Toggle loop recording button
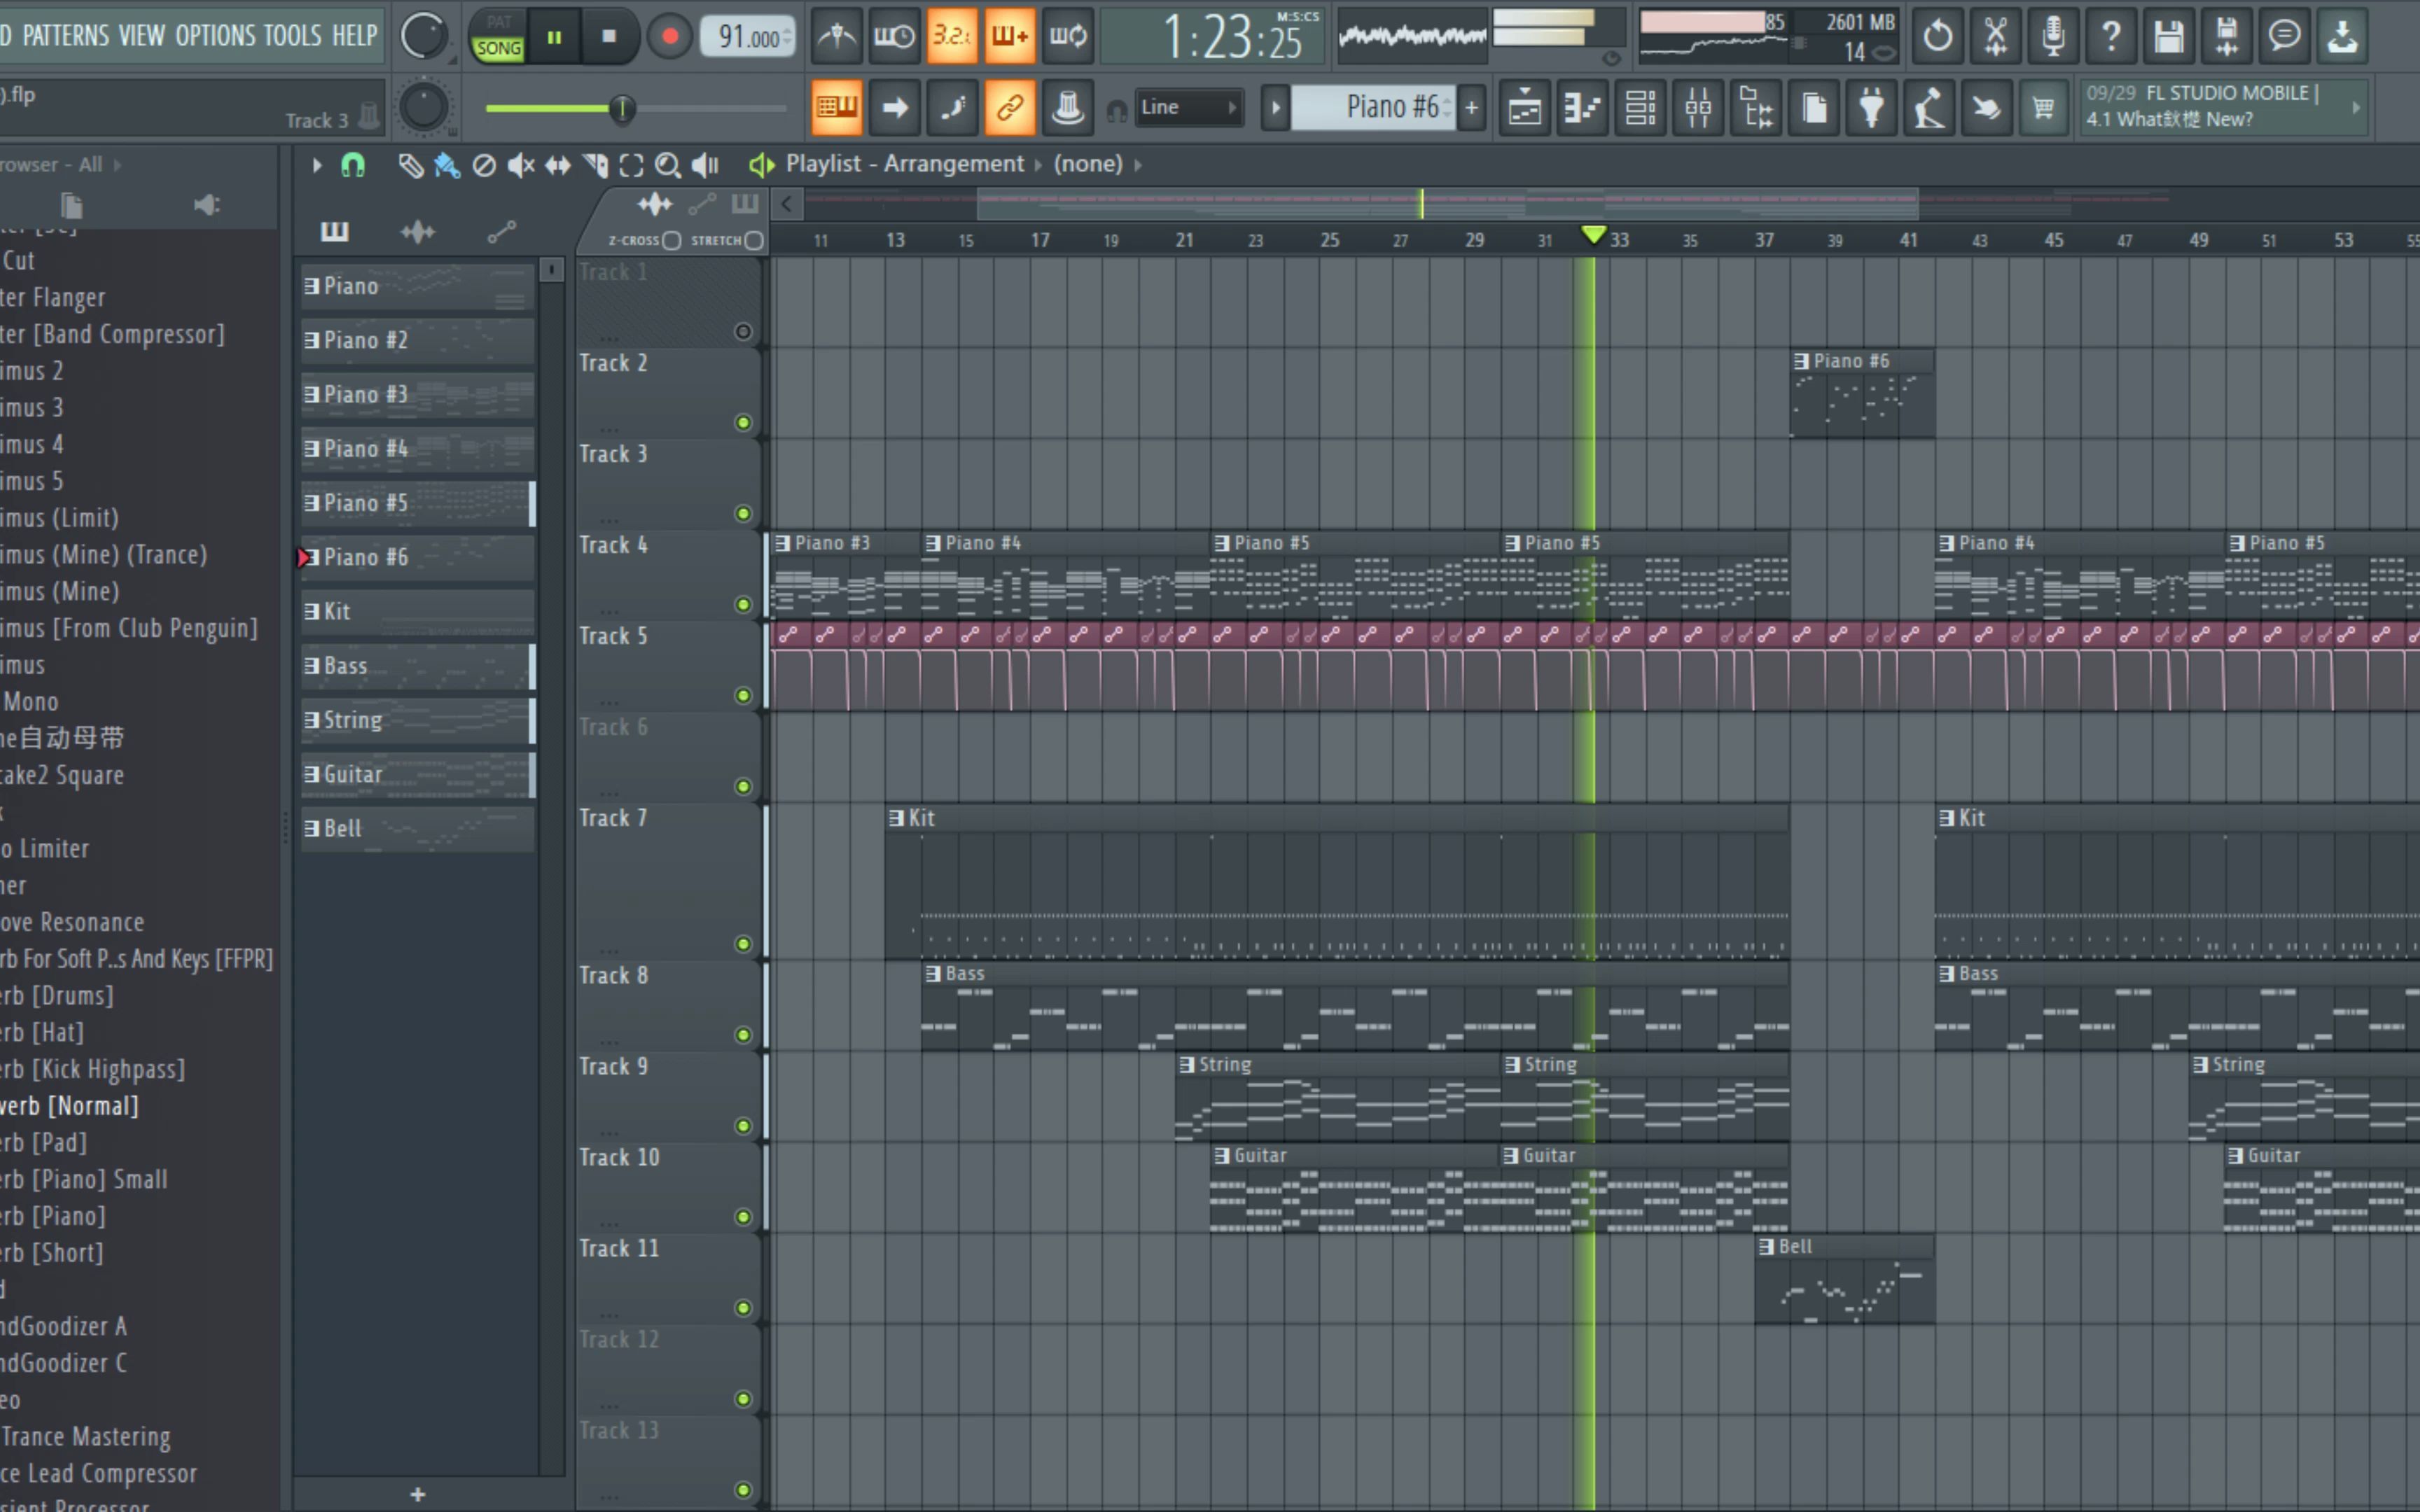2420x1512 pixels. pyautogui.click(x=1067, y=37)
